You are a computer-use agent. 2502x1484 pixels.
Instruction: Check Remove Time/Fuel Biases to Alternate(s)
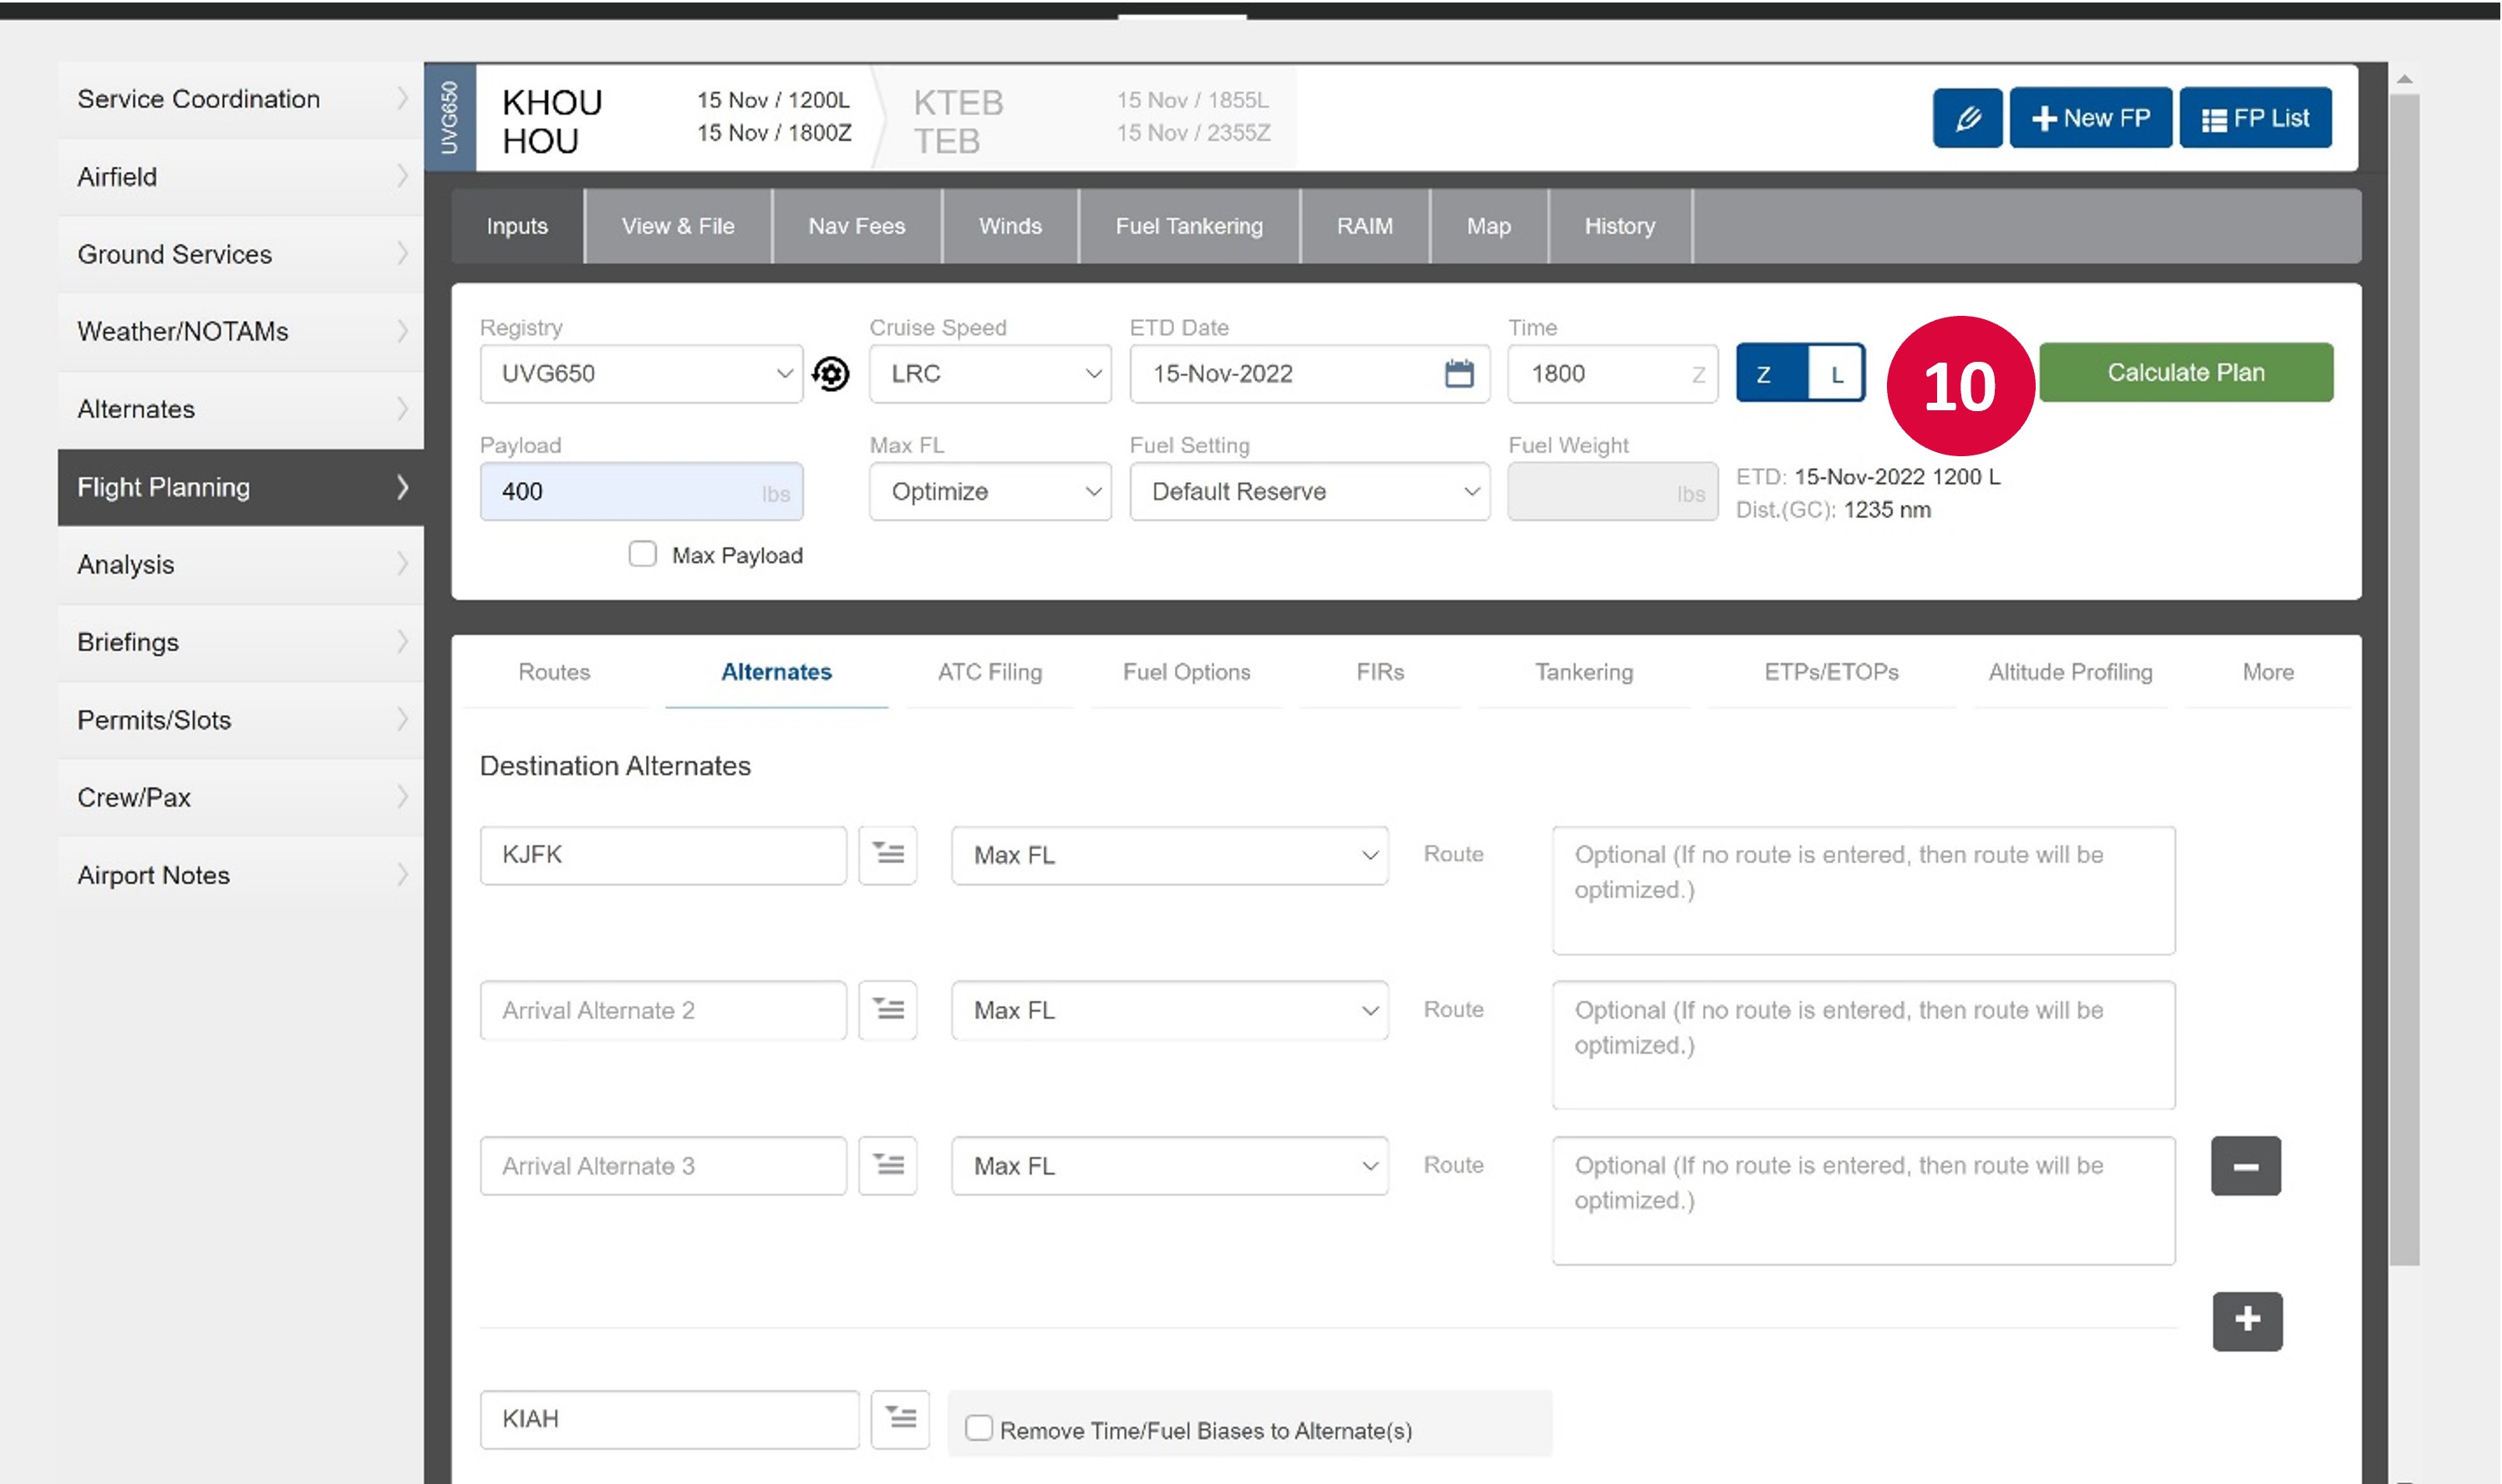click(978, 1428)
